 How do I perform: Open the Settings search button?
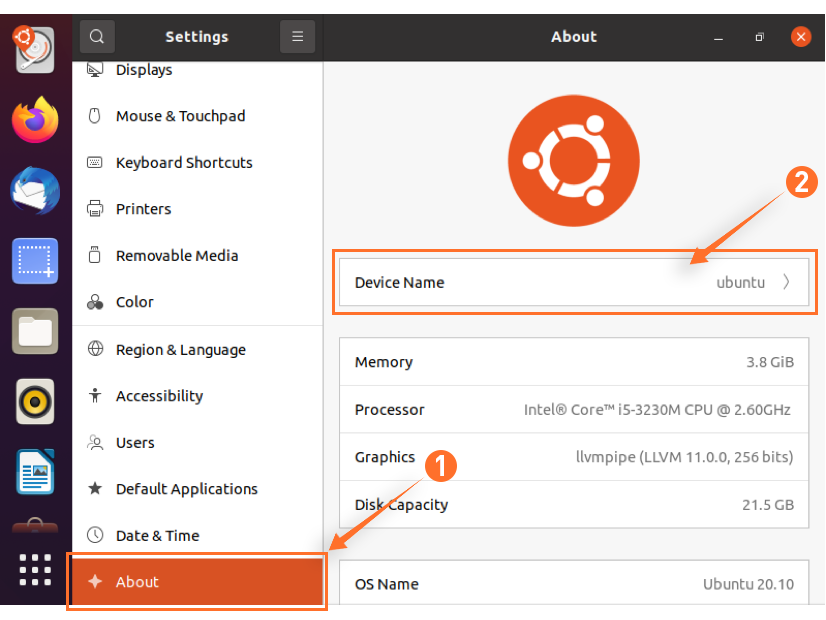pos(97,36)
